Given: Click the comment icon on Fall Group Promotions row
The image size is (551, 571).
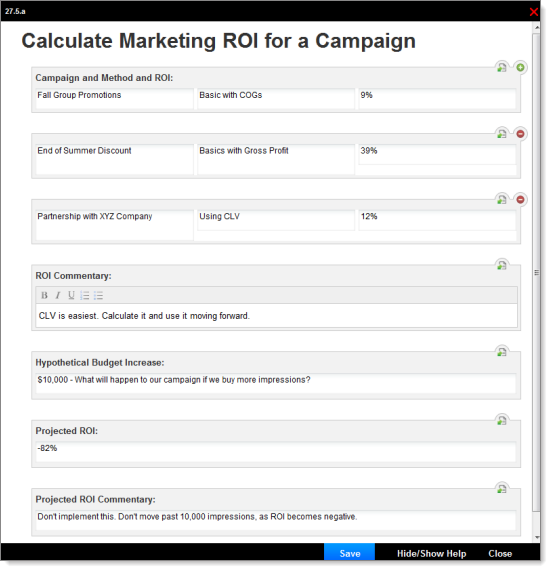Looking at the screenshot, I should [x=502, y=67].
